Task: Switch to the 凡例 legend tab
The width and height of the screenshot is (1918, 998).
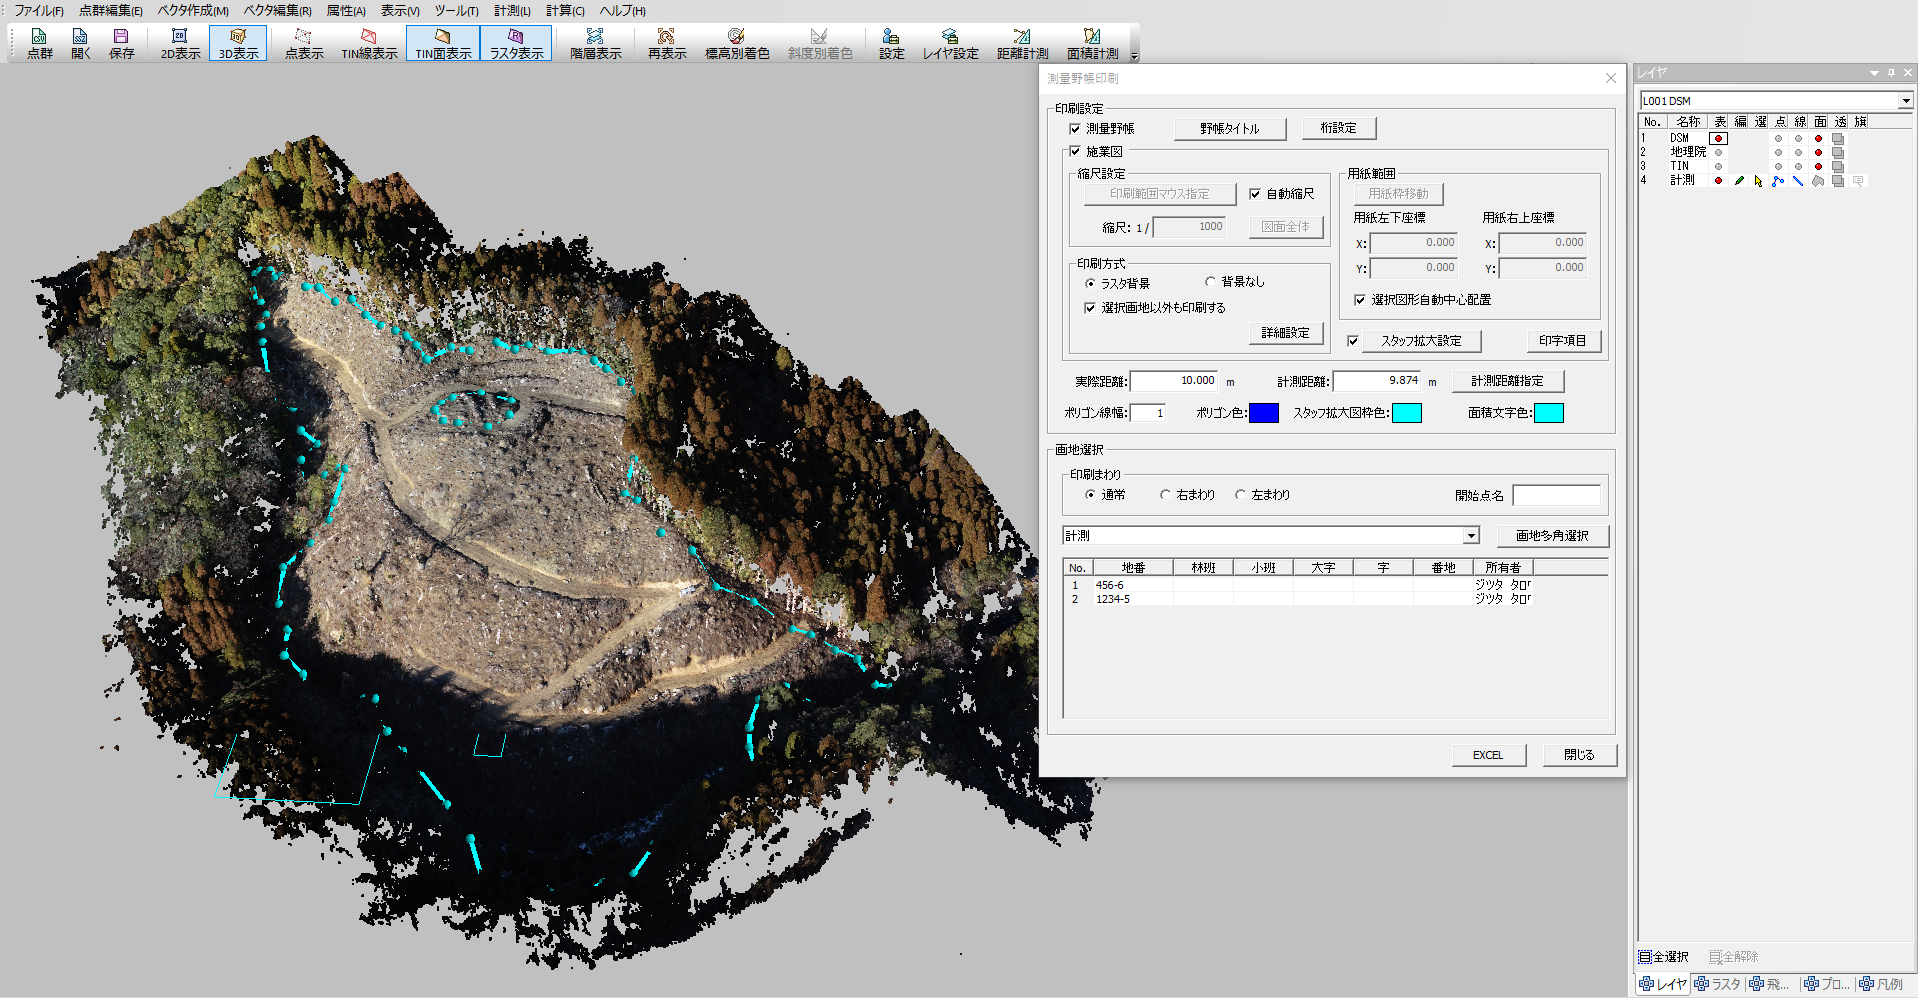Action: pos(1881,985)
